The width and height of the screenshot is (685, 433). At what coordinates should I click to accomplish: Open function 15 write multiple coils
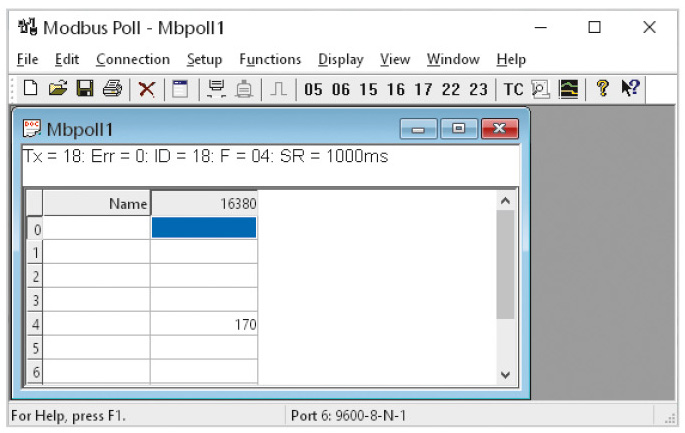coord(368,90)
